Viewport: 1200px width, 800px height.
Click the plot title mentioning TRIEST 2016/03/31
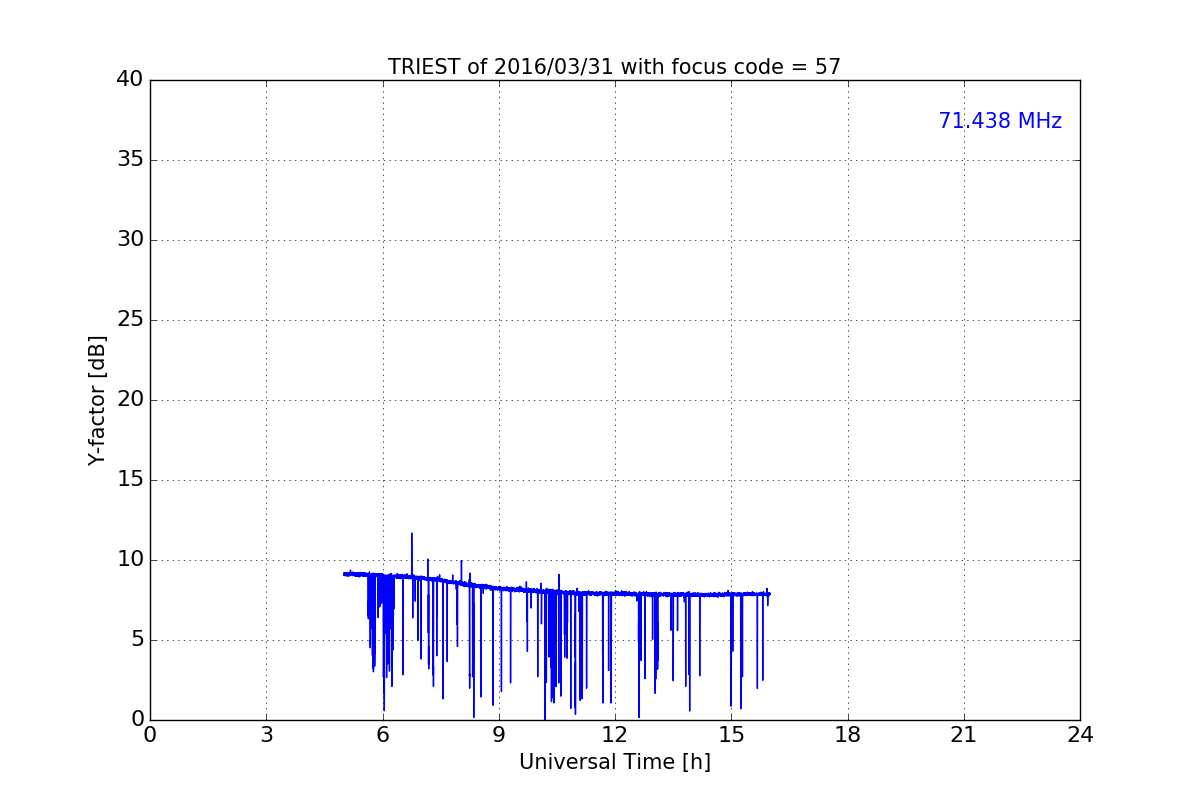tap(614, 67)
